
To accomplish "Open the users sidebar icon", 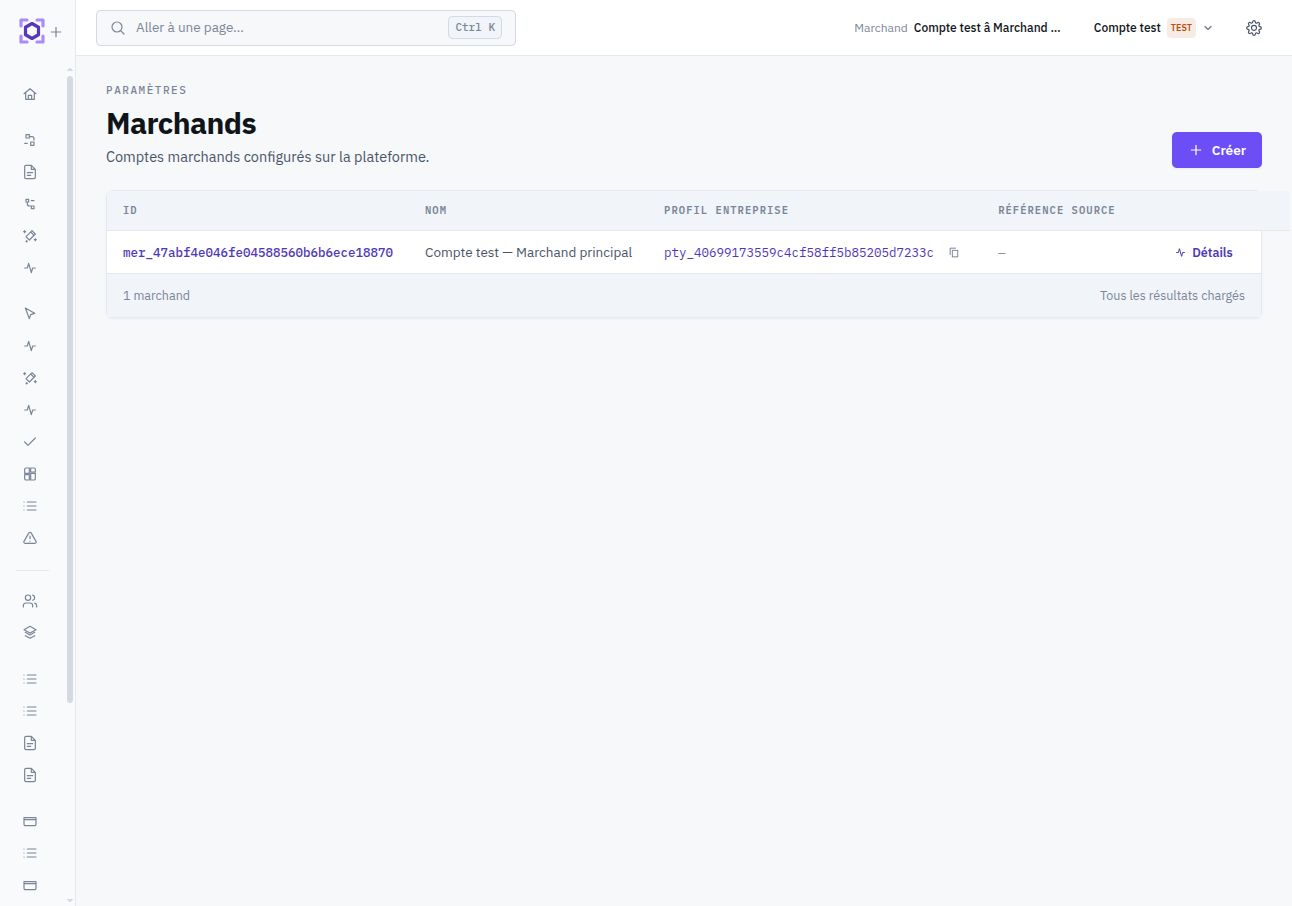I will click(x=30, y=601).
